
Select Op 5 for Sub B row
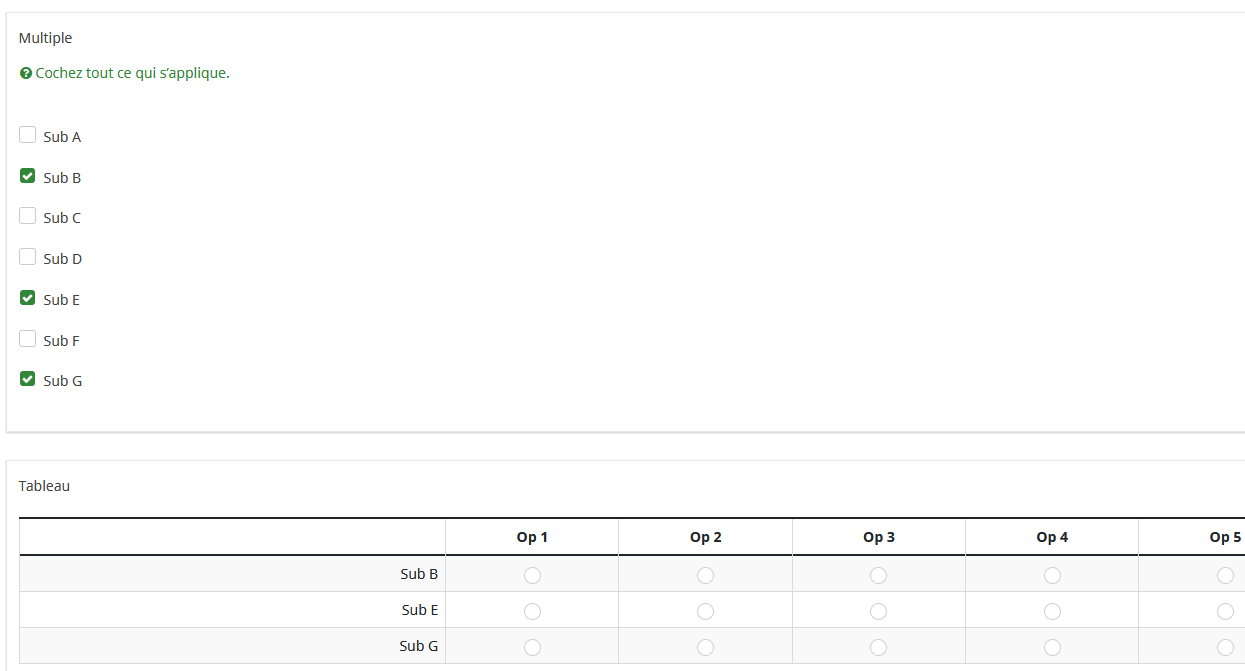point(1225,575)
